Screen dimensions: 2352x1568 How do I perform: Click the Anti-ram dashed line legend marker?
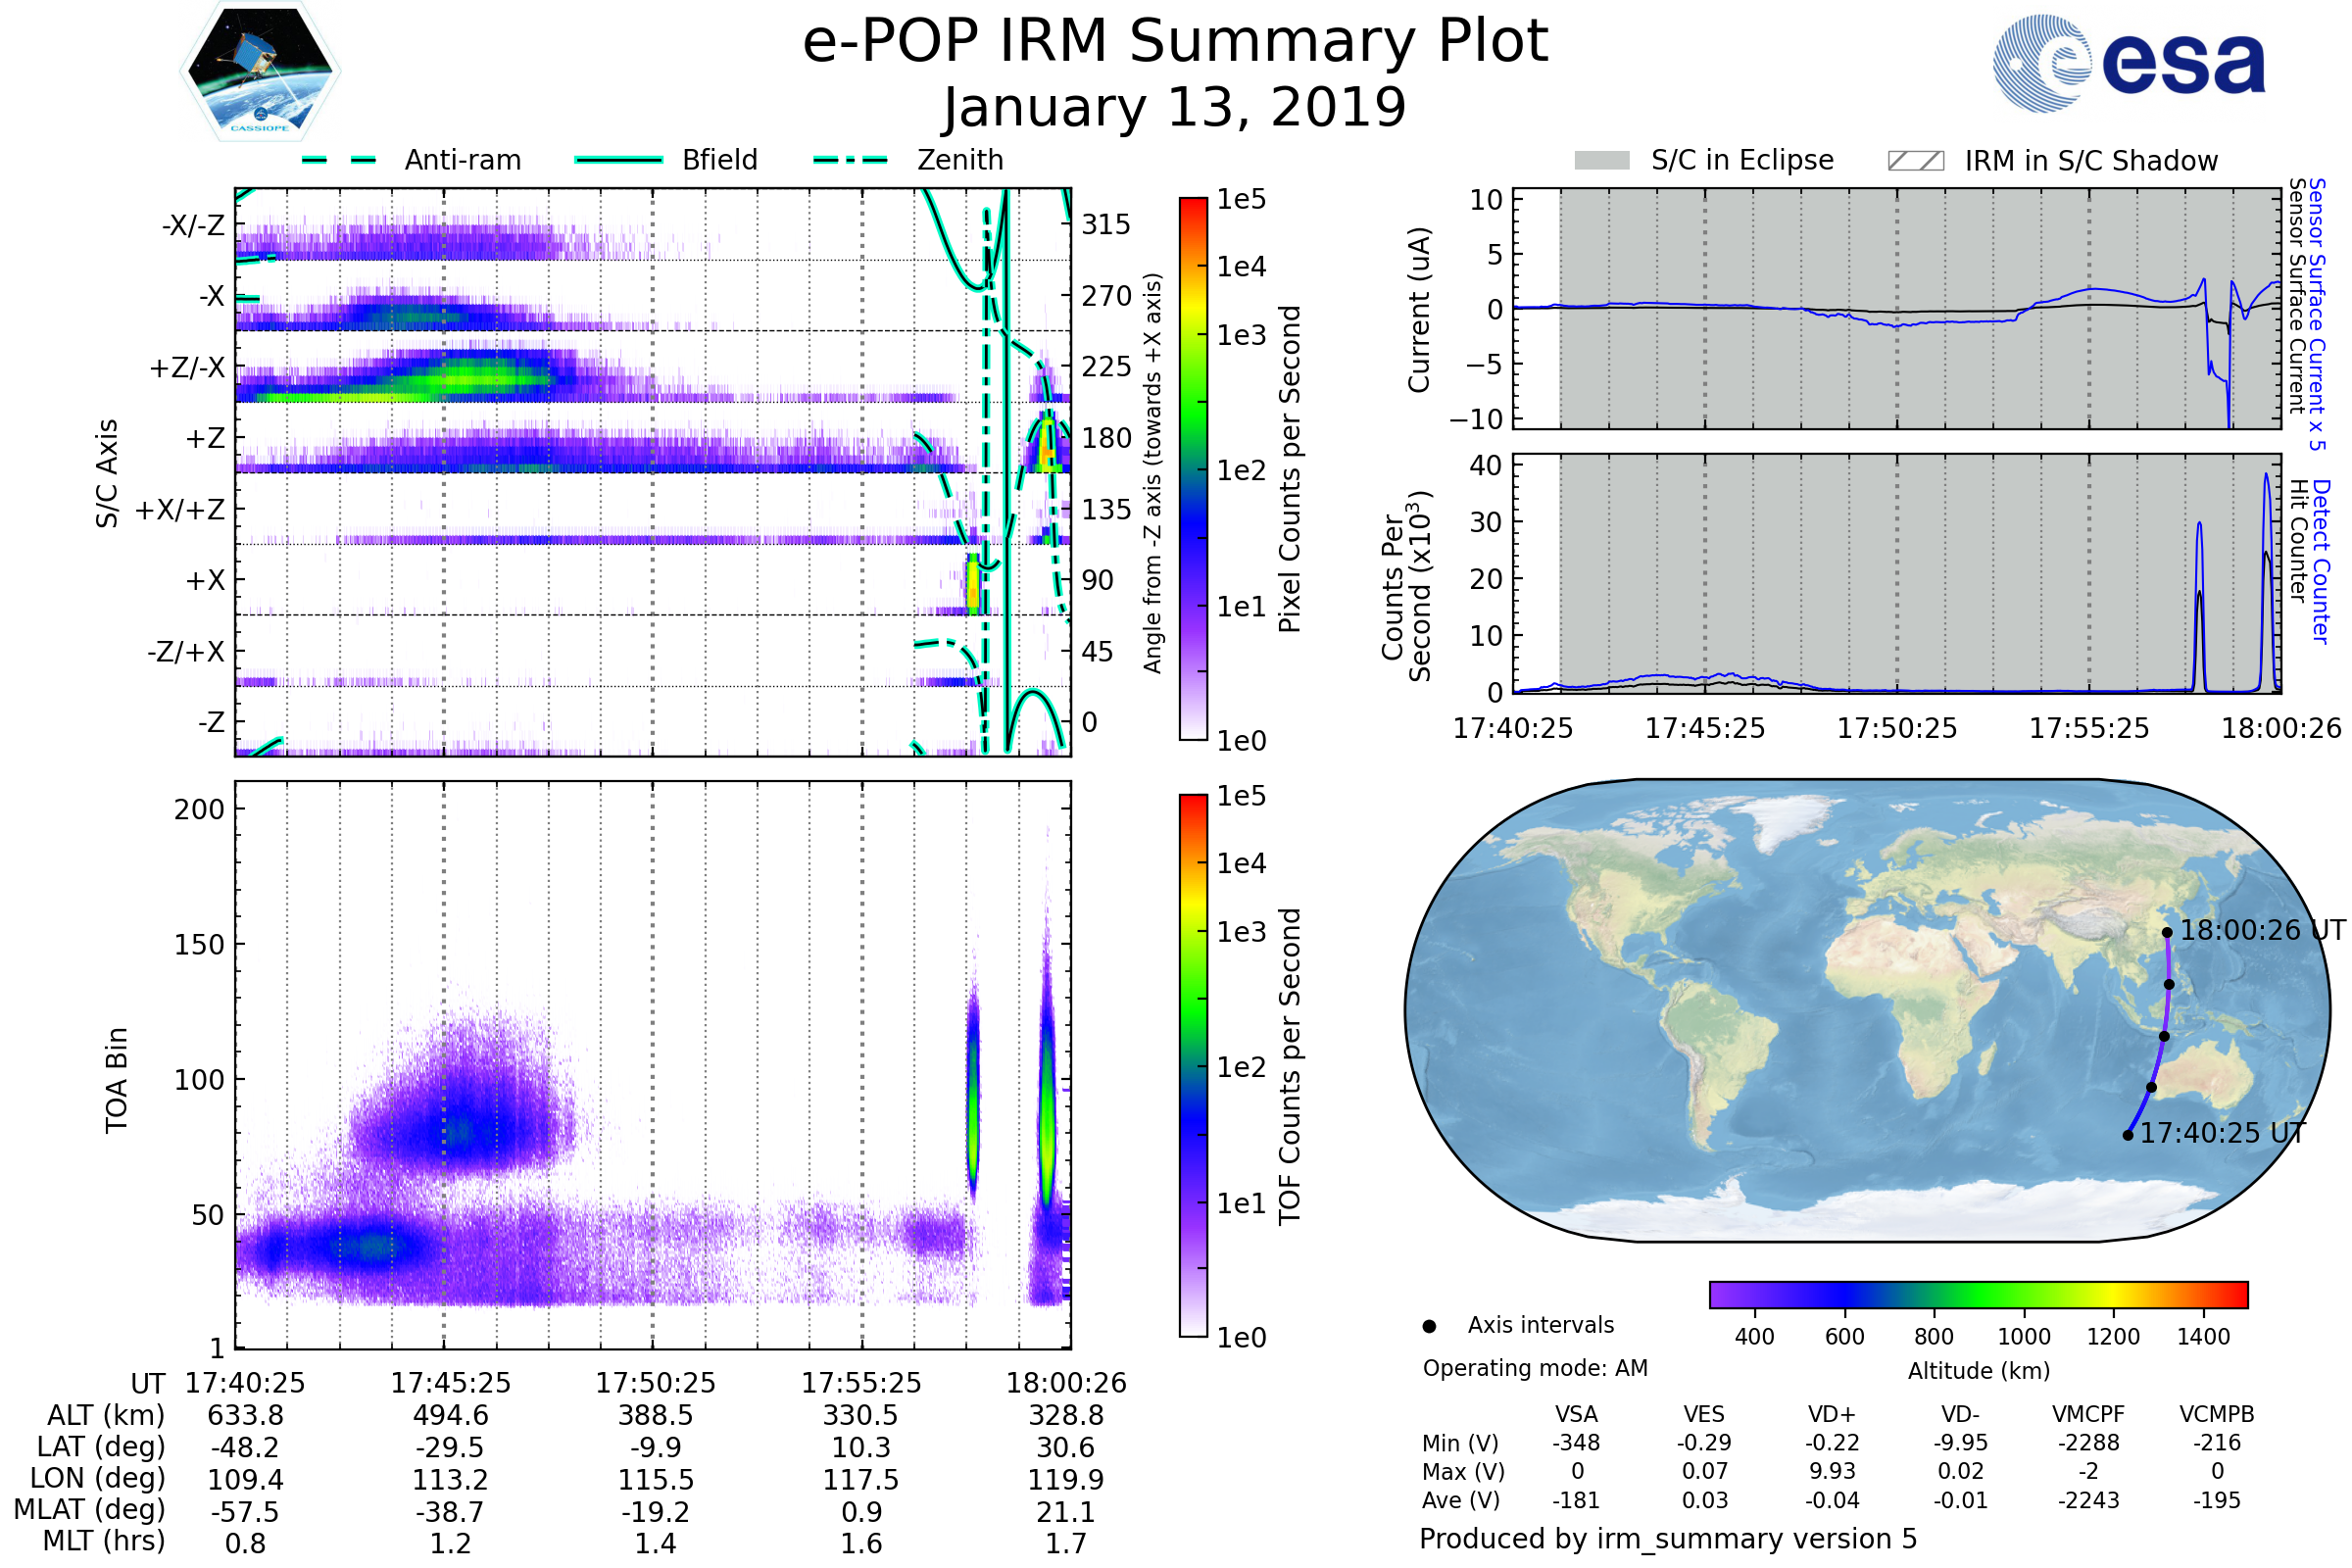(339, 160)
